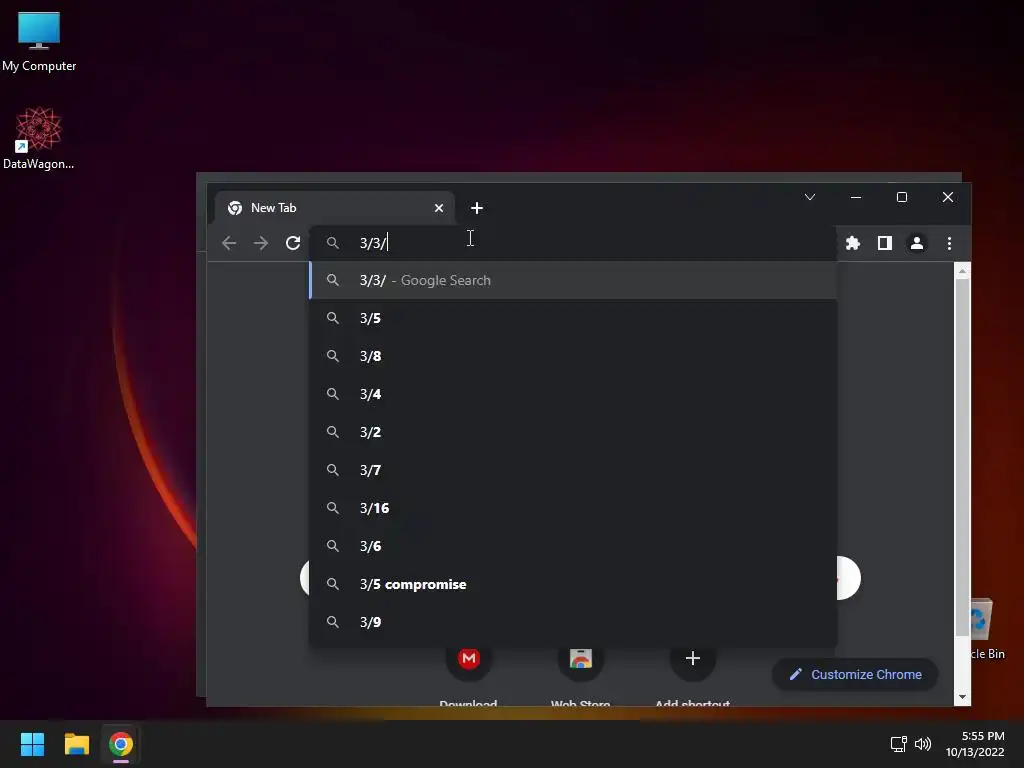
Task: Pick the 3/9 suggestion
Action: tap(573, 622)
